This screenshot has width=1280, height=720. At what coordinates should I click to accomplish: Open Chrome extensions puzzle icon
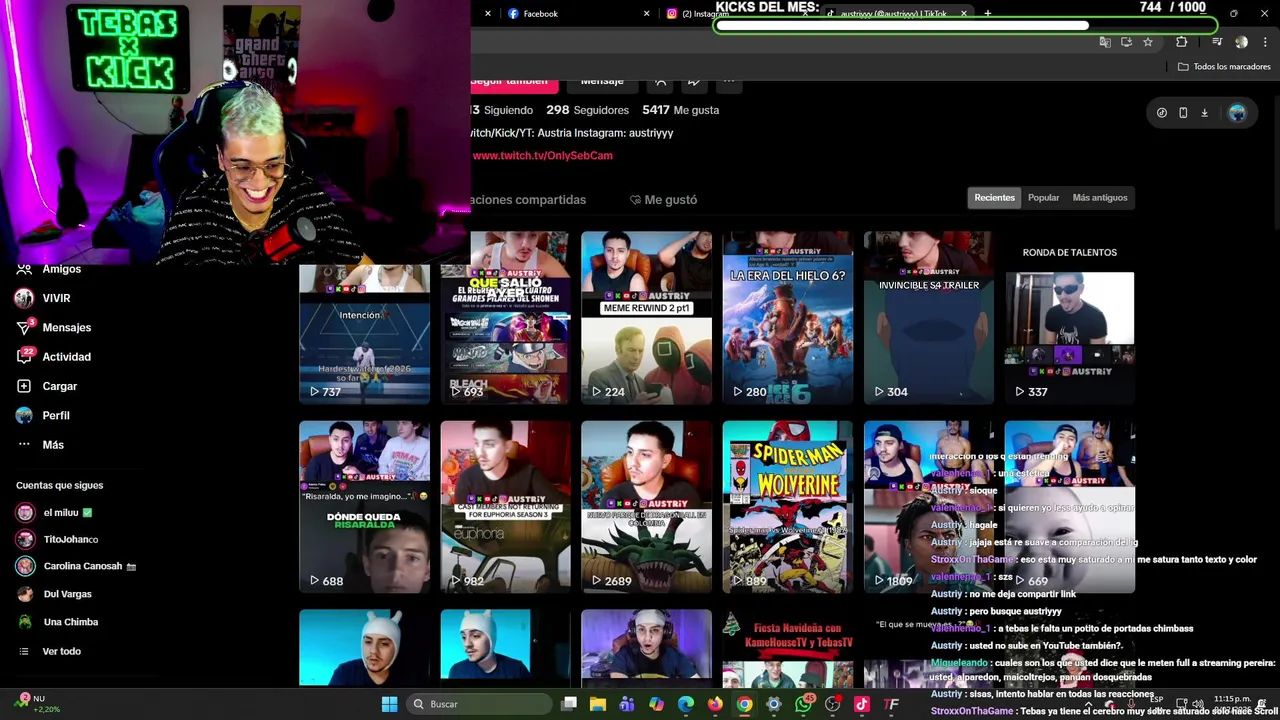pyautogui.click(x=1181, y=42)
